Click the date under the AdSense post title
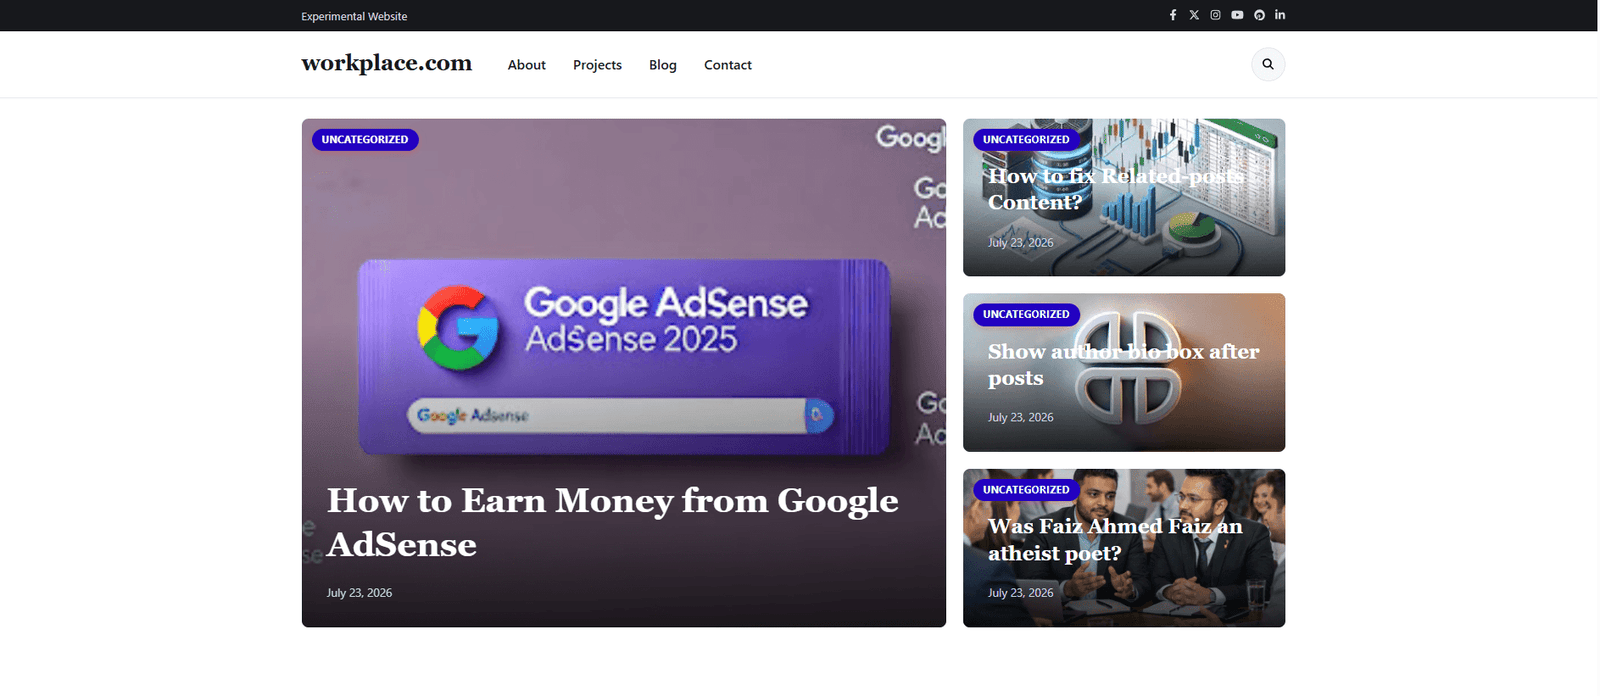The width and height of the screenshot is (1600, 696). [x=359, y=593]
